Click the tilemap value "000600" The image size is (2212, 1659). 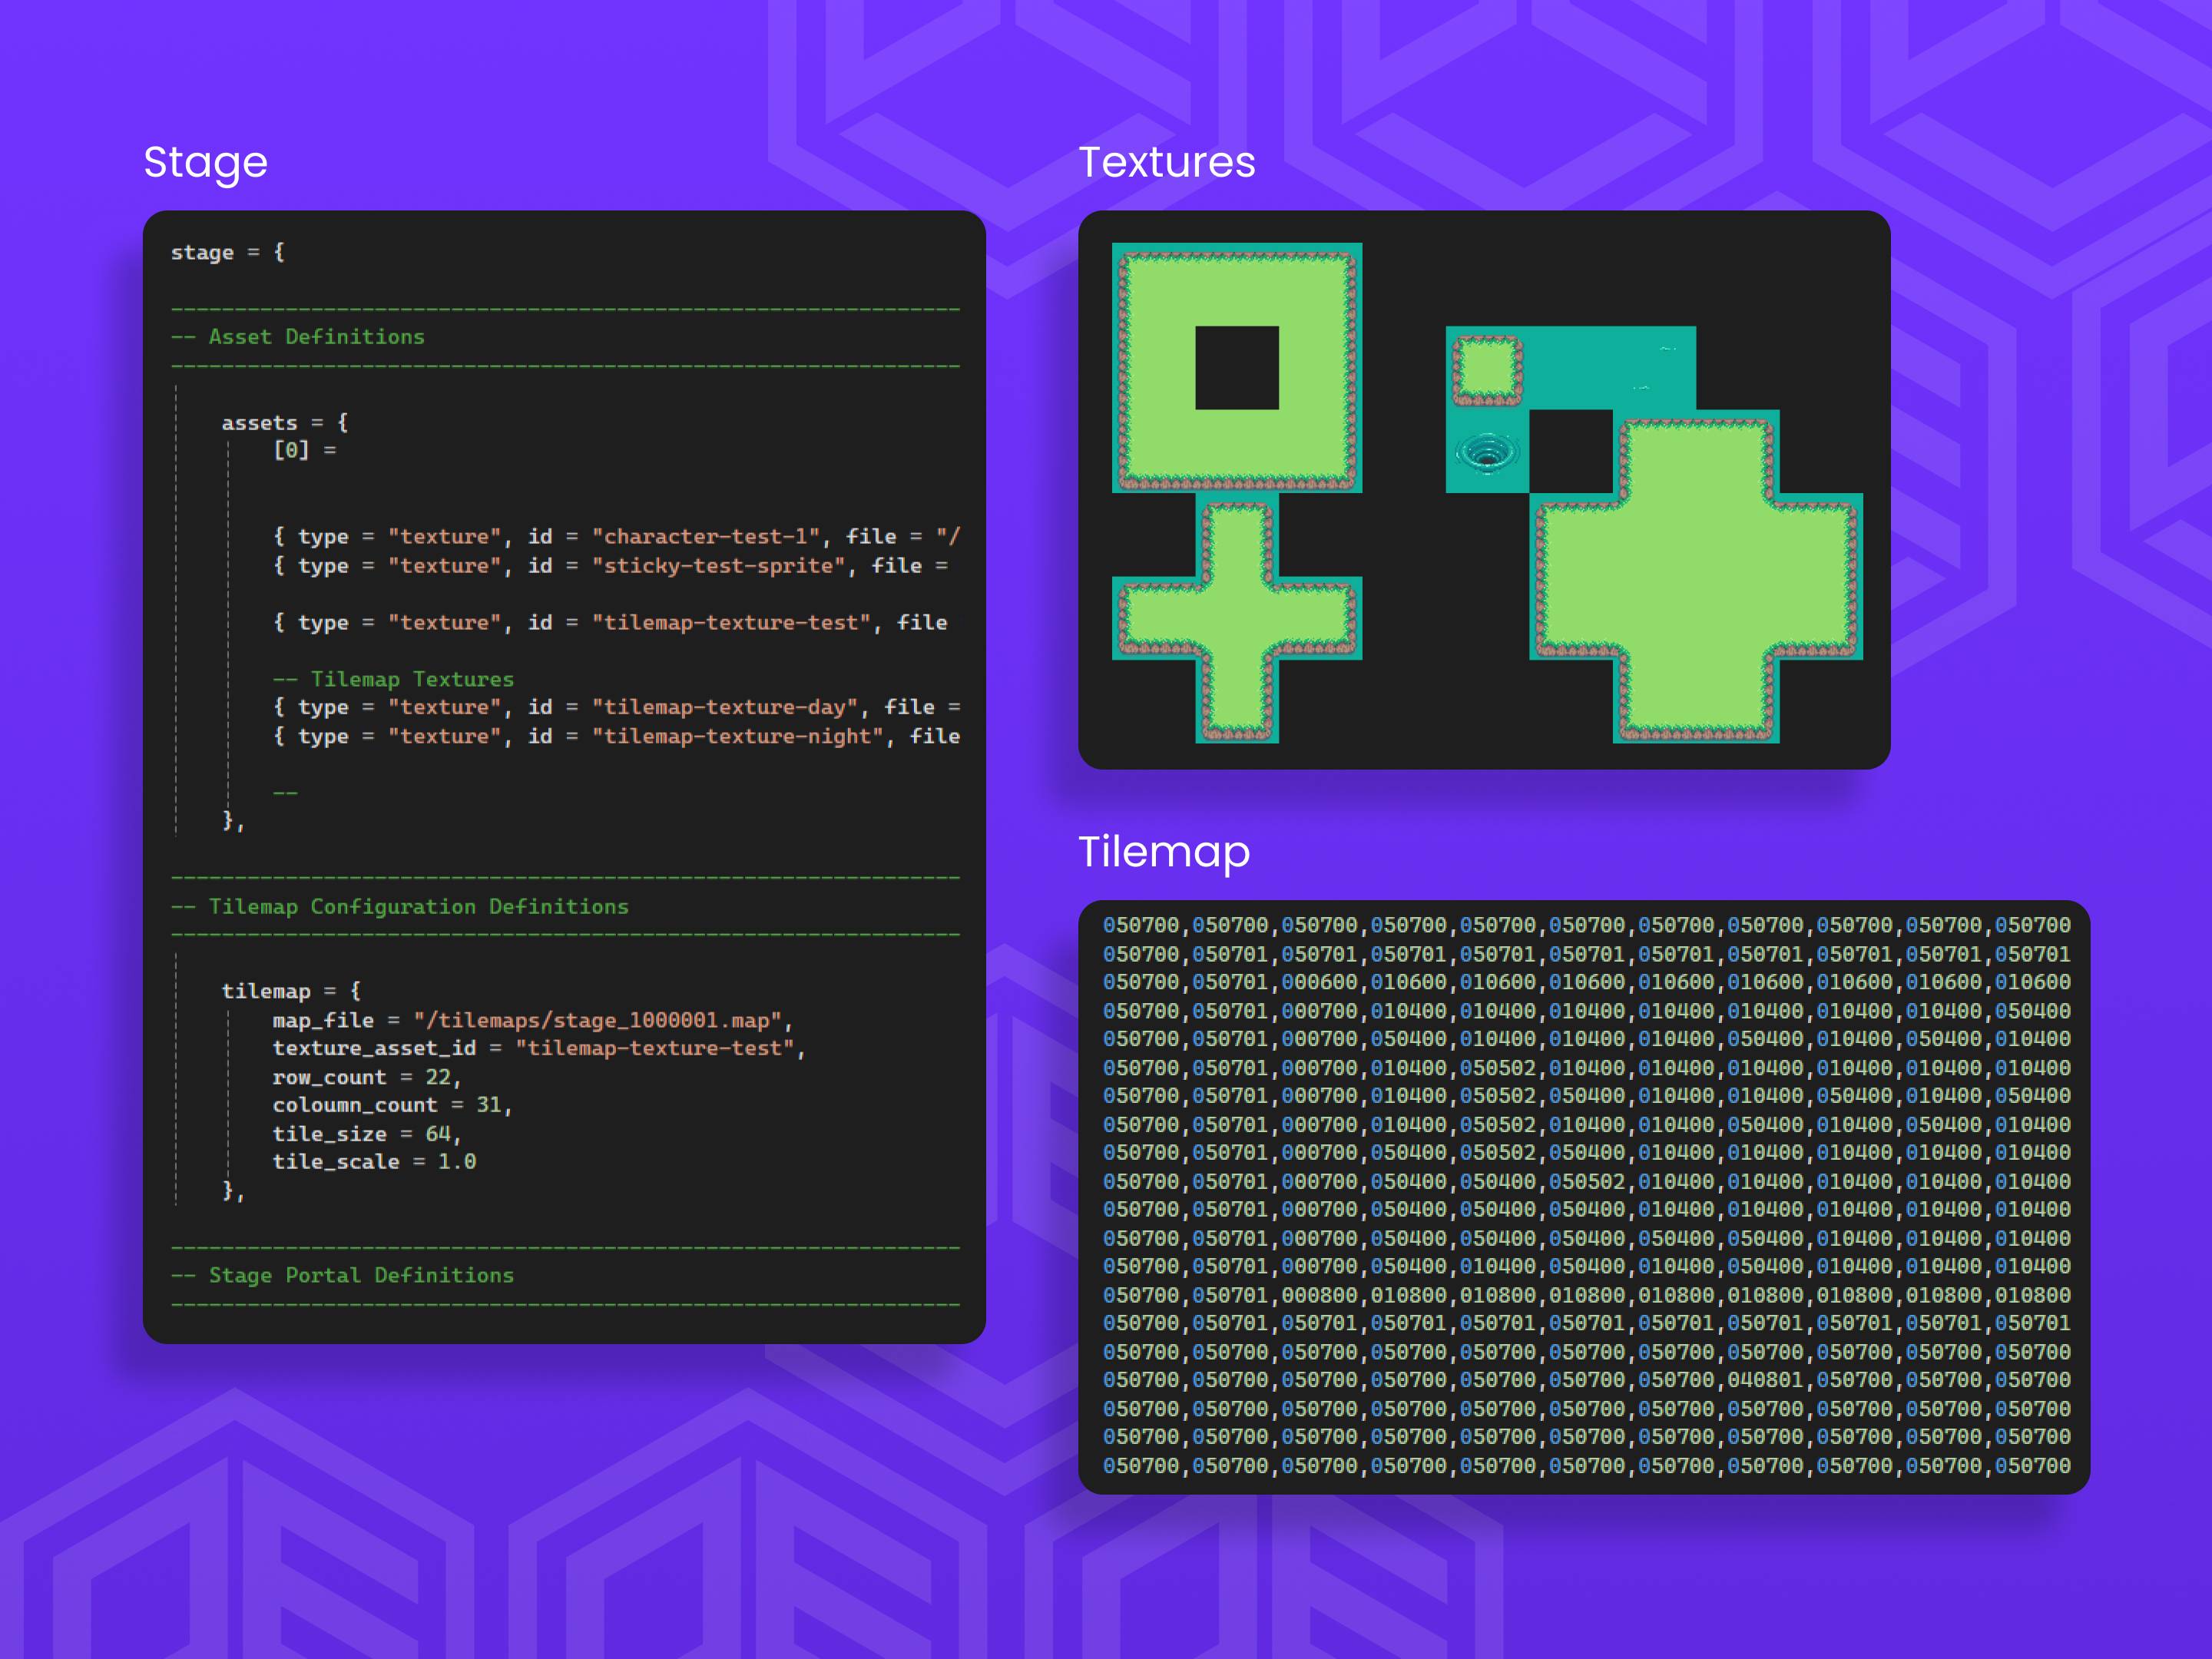pyautogui.click(x=1320, y=982)
